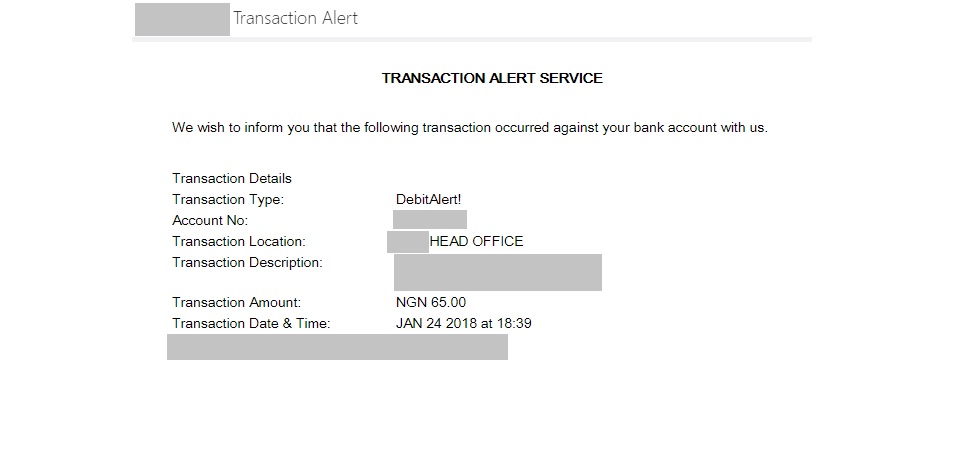The height and width of the screenshot is (450, 960).
Task: Click the Transaction Type label
Action: [228, 199]
